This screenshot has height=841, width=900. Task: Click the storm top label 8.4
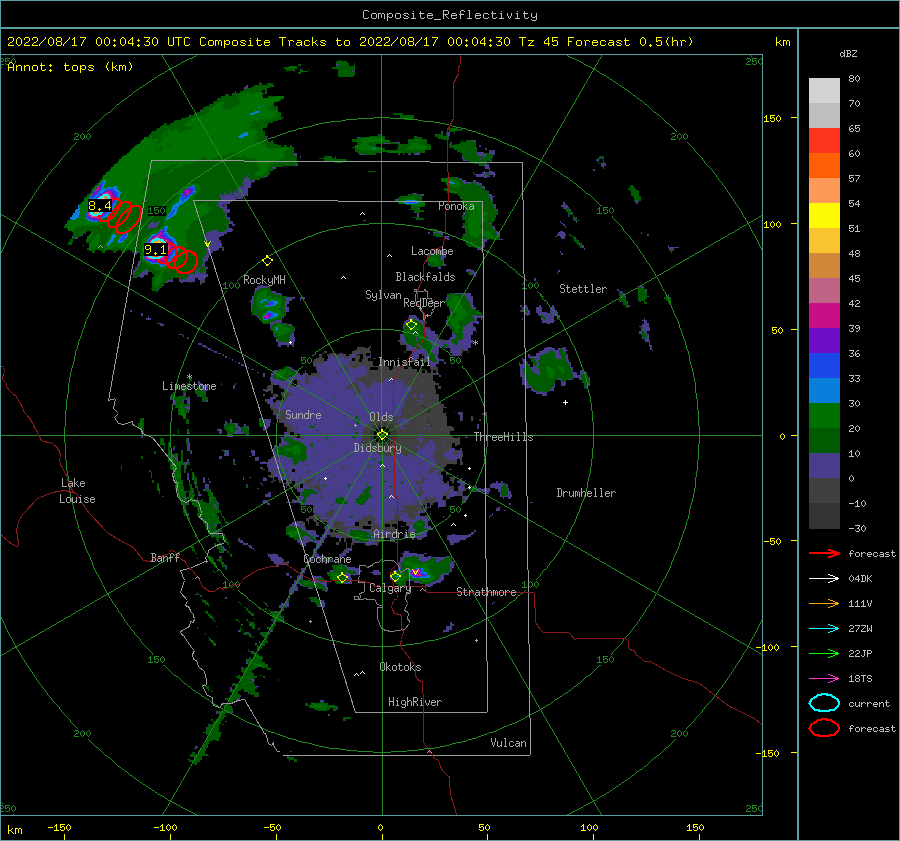(x=99, y=206)
